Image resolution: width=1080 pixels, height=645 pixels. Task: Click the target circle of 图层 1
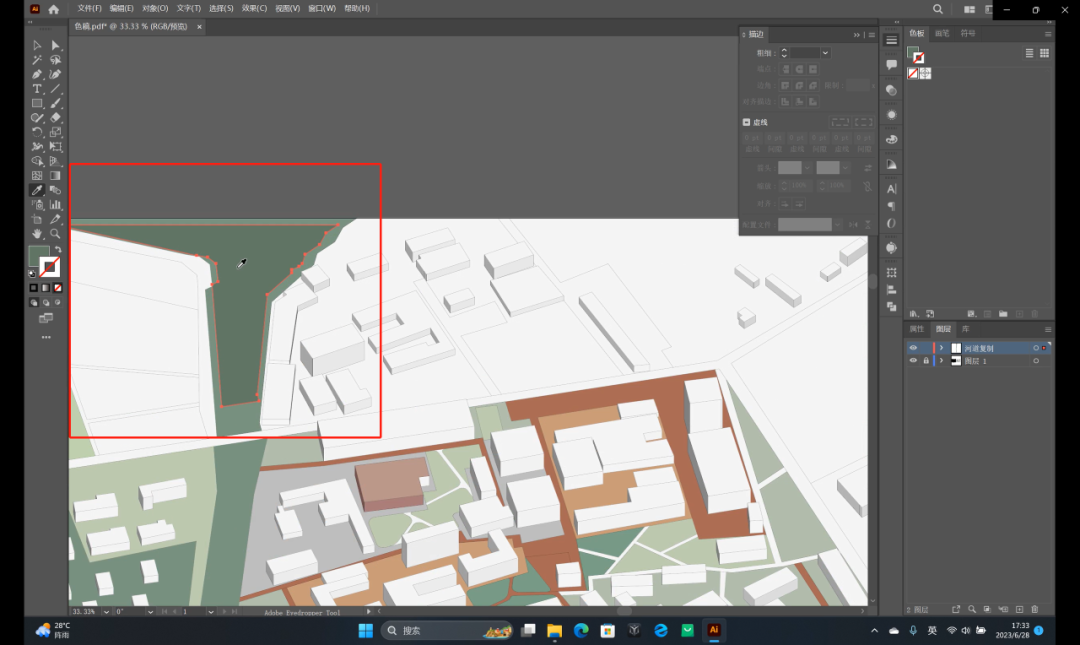tap(1036, 360)
